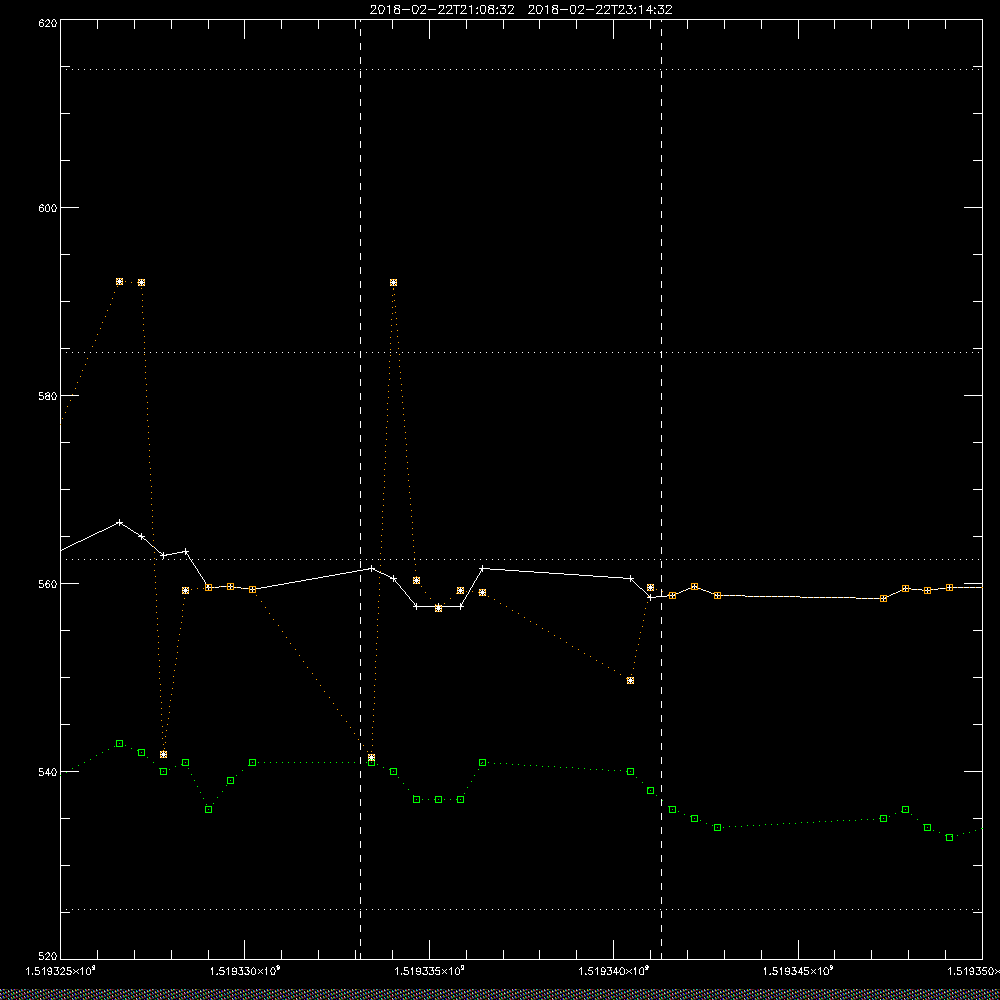Click the 1.519340×10⁹ x-axis label
Viewport: 1000px width, 1000px height.
(614, 971)
